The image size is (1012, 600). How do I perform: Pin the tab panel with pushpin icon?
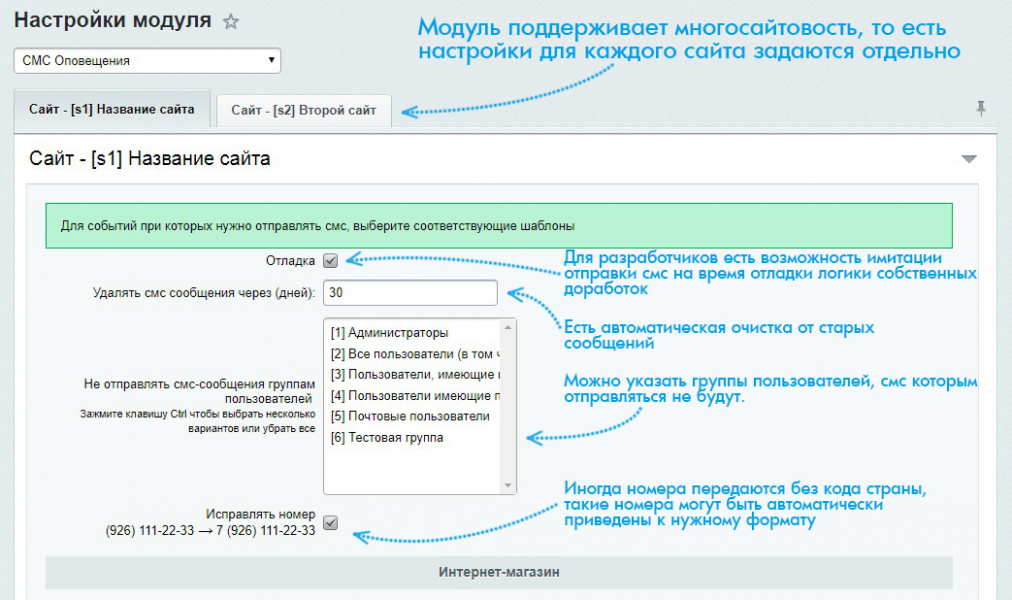click(x=980, y=108)
